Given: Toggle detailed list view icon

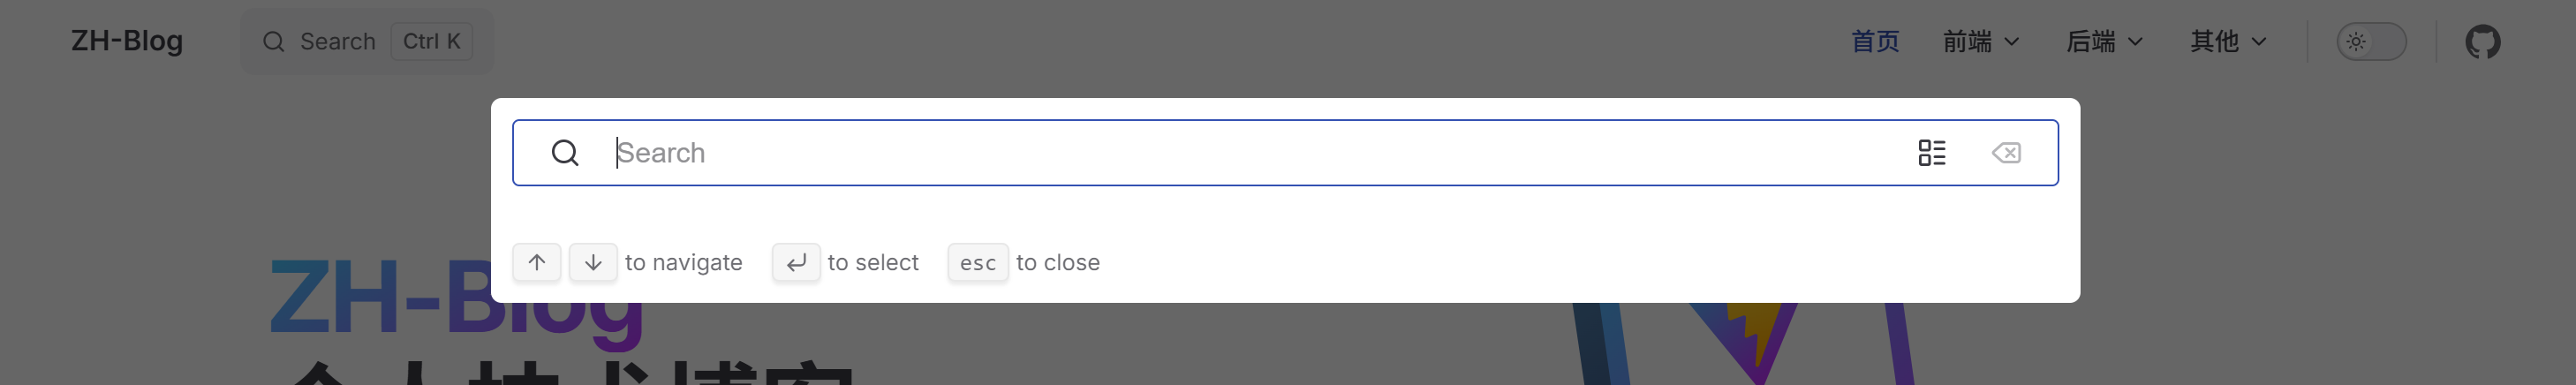Looking at the screenshot, I should pyautogui.click(x=1931, y=153).
